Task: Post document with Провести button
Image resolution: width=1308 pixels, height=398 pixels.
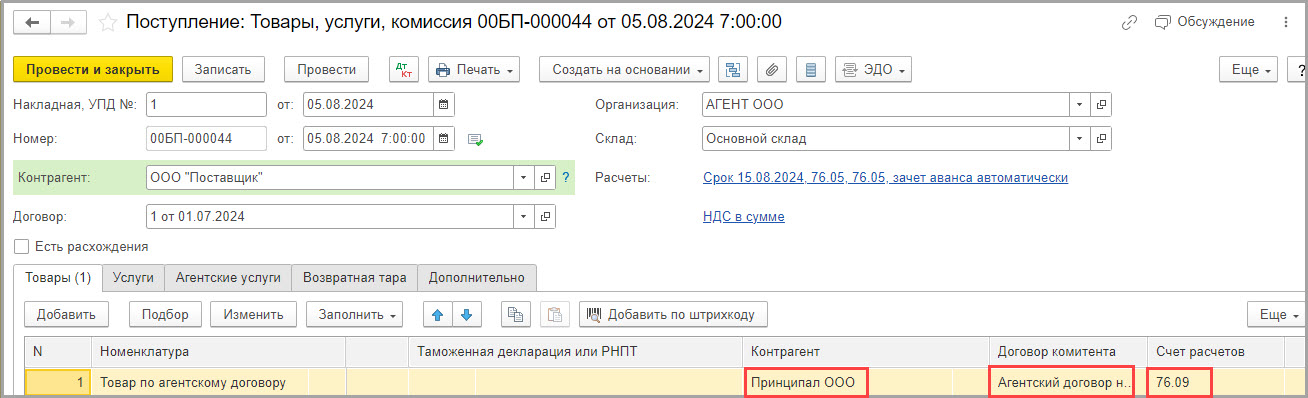Action: point(327,69)
